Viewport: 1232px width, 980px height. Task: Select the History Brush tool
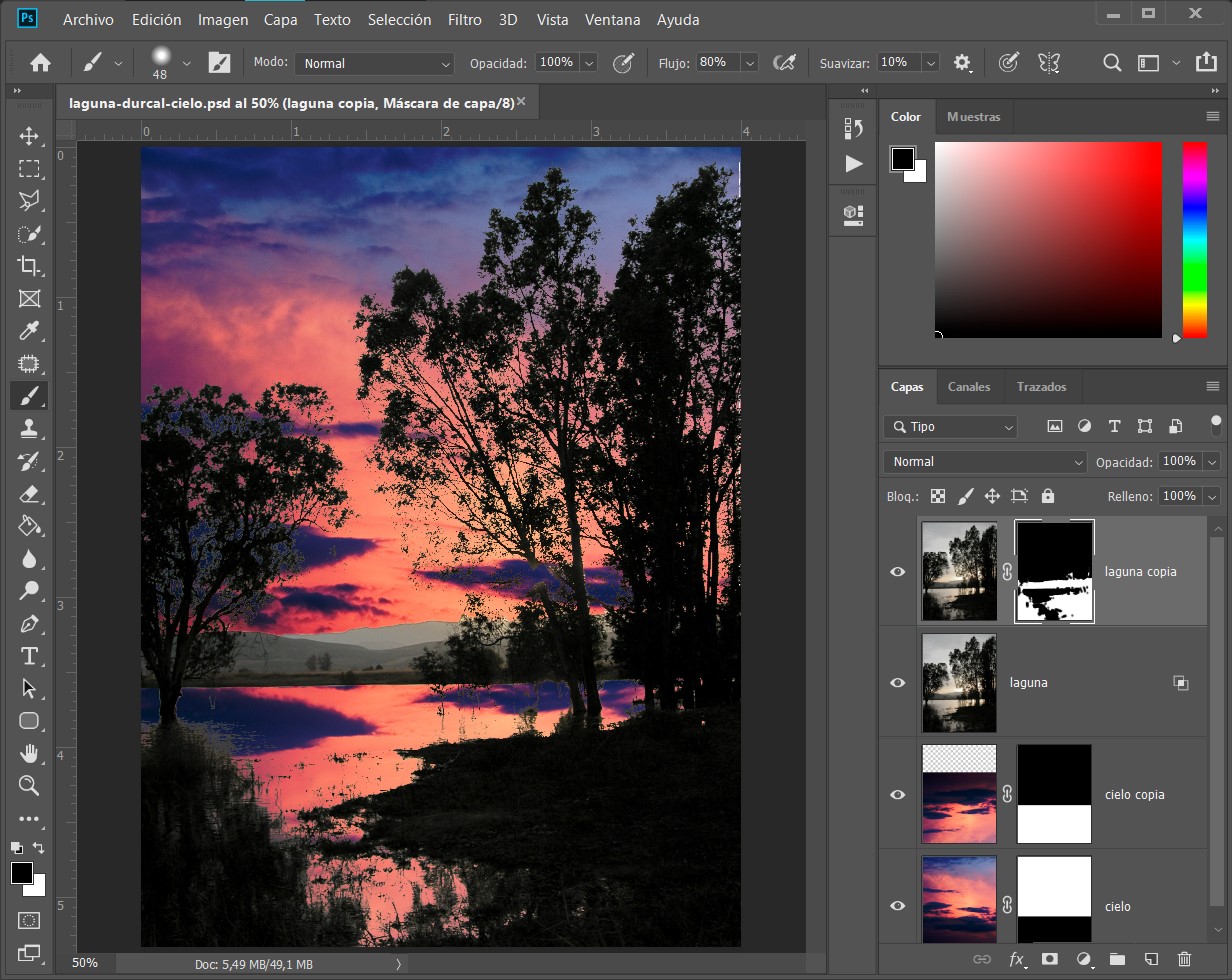[x=29, y=461]
